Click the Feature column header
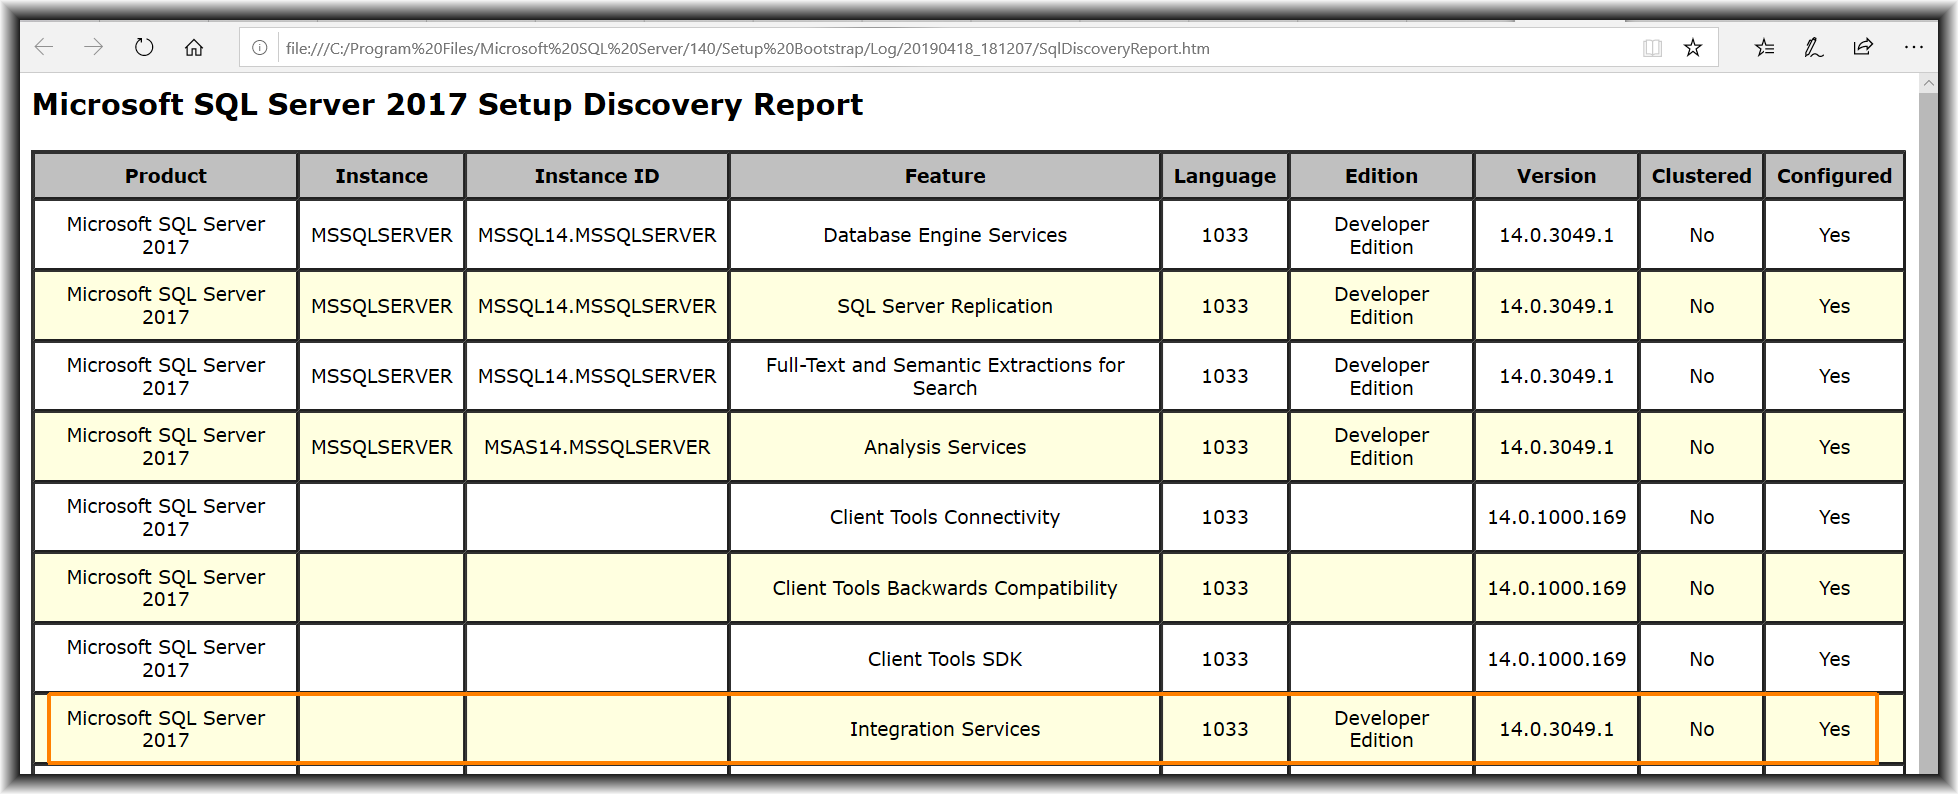Screen dimensions: 1958x794 pyautogui.click(x=945, y=176)
